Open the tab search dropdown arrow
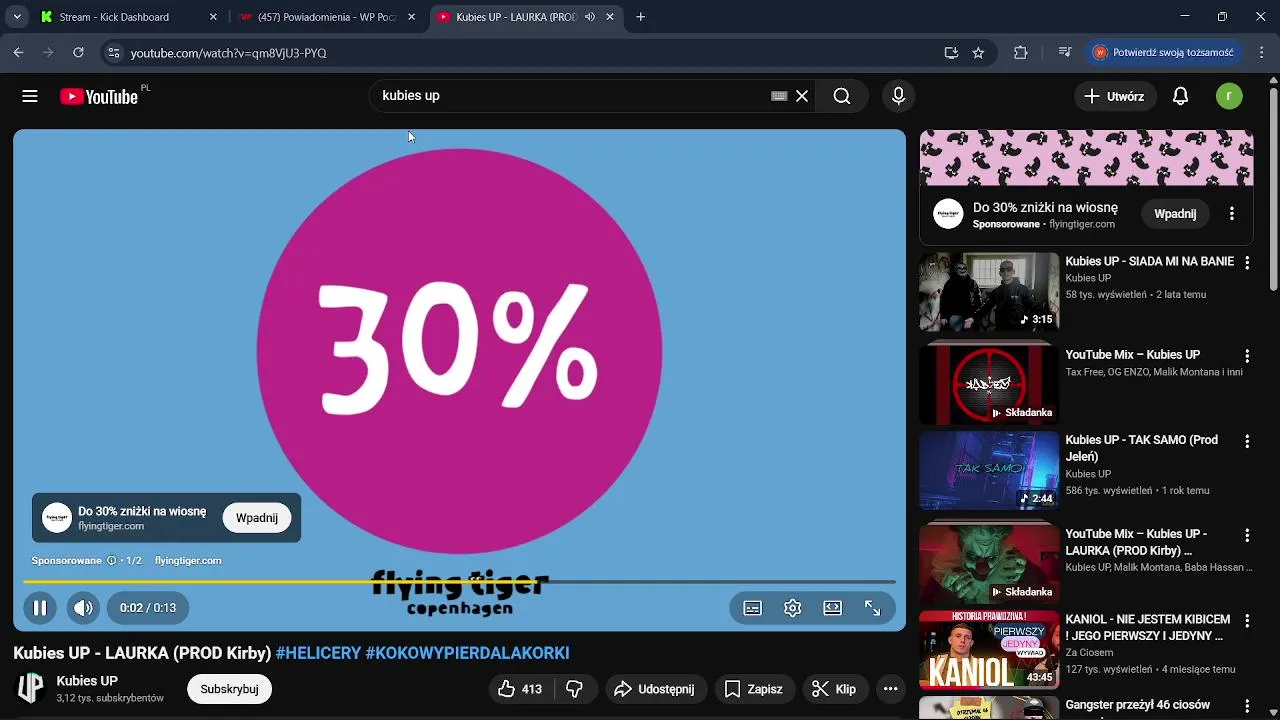Viewport: 1280px width, 720px height. (x=17, y=17)
